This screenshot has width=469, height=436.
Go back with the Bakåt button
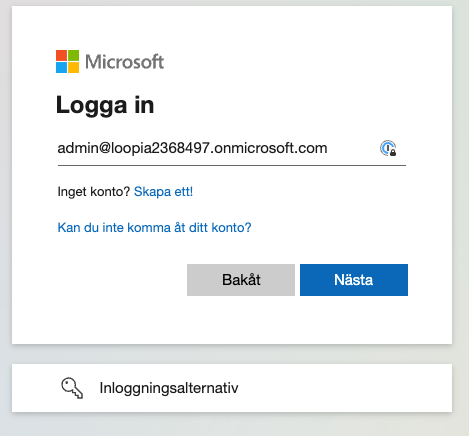241,280
